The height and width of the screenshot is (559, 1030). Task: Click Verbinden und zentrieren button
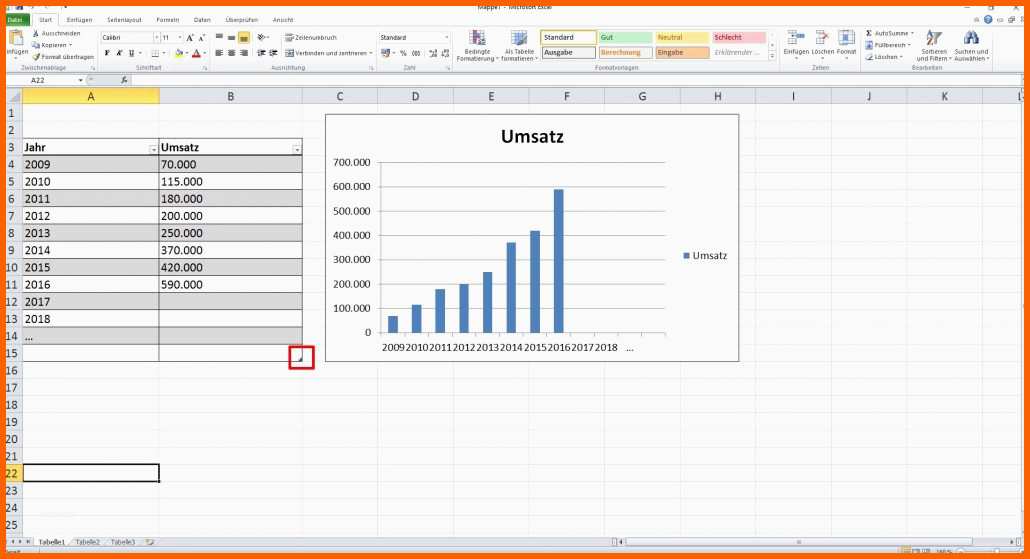328,53
